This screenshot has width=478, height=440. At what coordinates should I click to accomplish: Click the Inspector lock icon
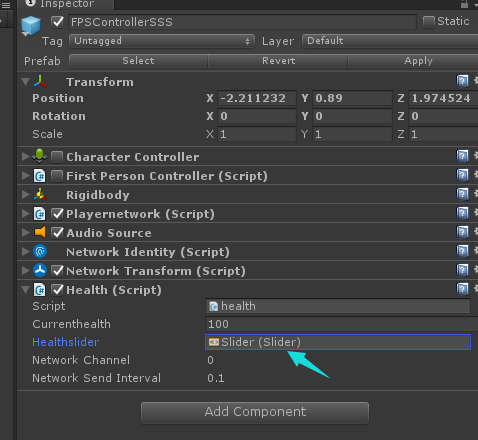click(464, 4)
